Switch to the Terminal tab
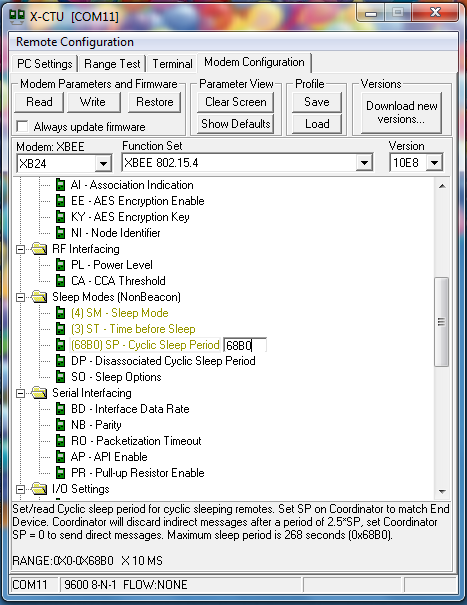 click(172, 64)
